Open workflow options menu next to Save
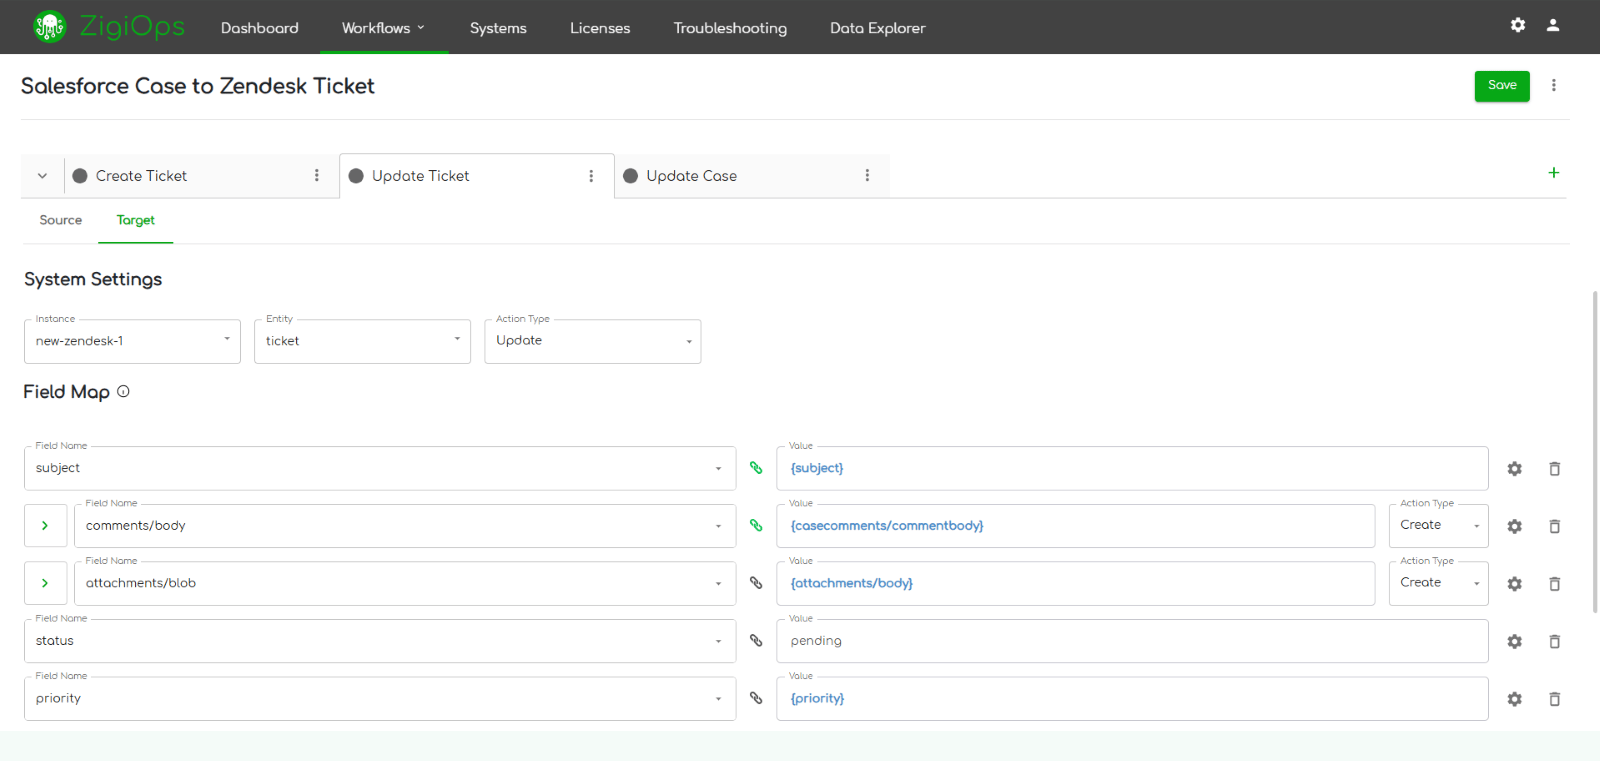1600x761 pixels. click(x=1554, y=85)
